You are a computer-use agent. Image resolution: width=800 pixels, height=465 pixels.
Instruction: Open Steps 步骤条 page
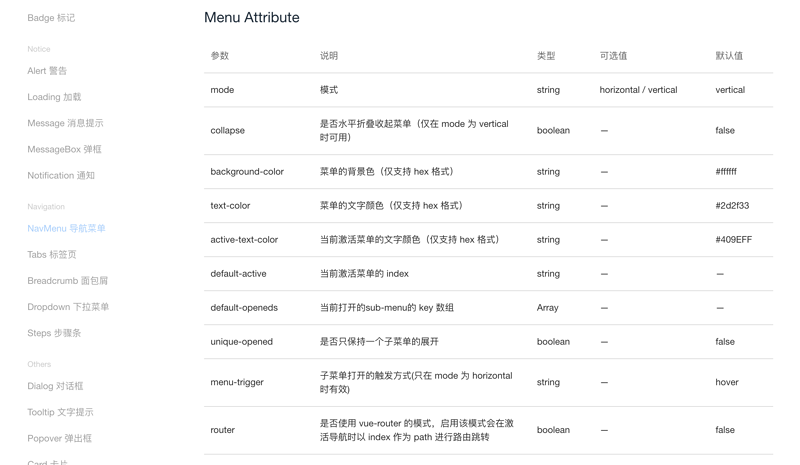pyautogui.click(x=54, y=333)
